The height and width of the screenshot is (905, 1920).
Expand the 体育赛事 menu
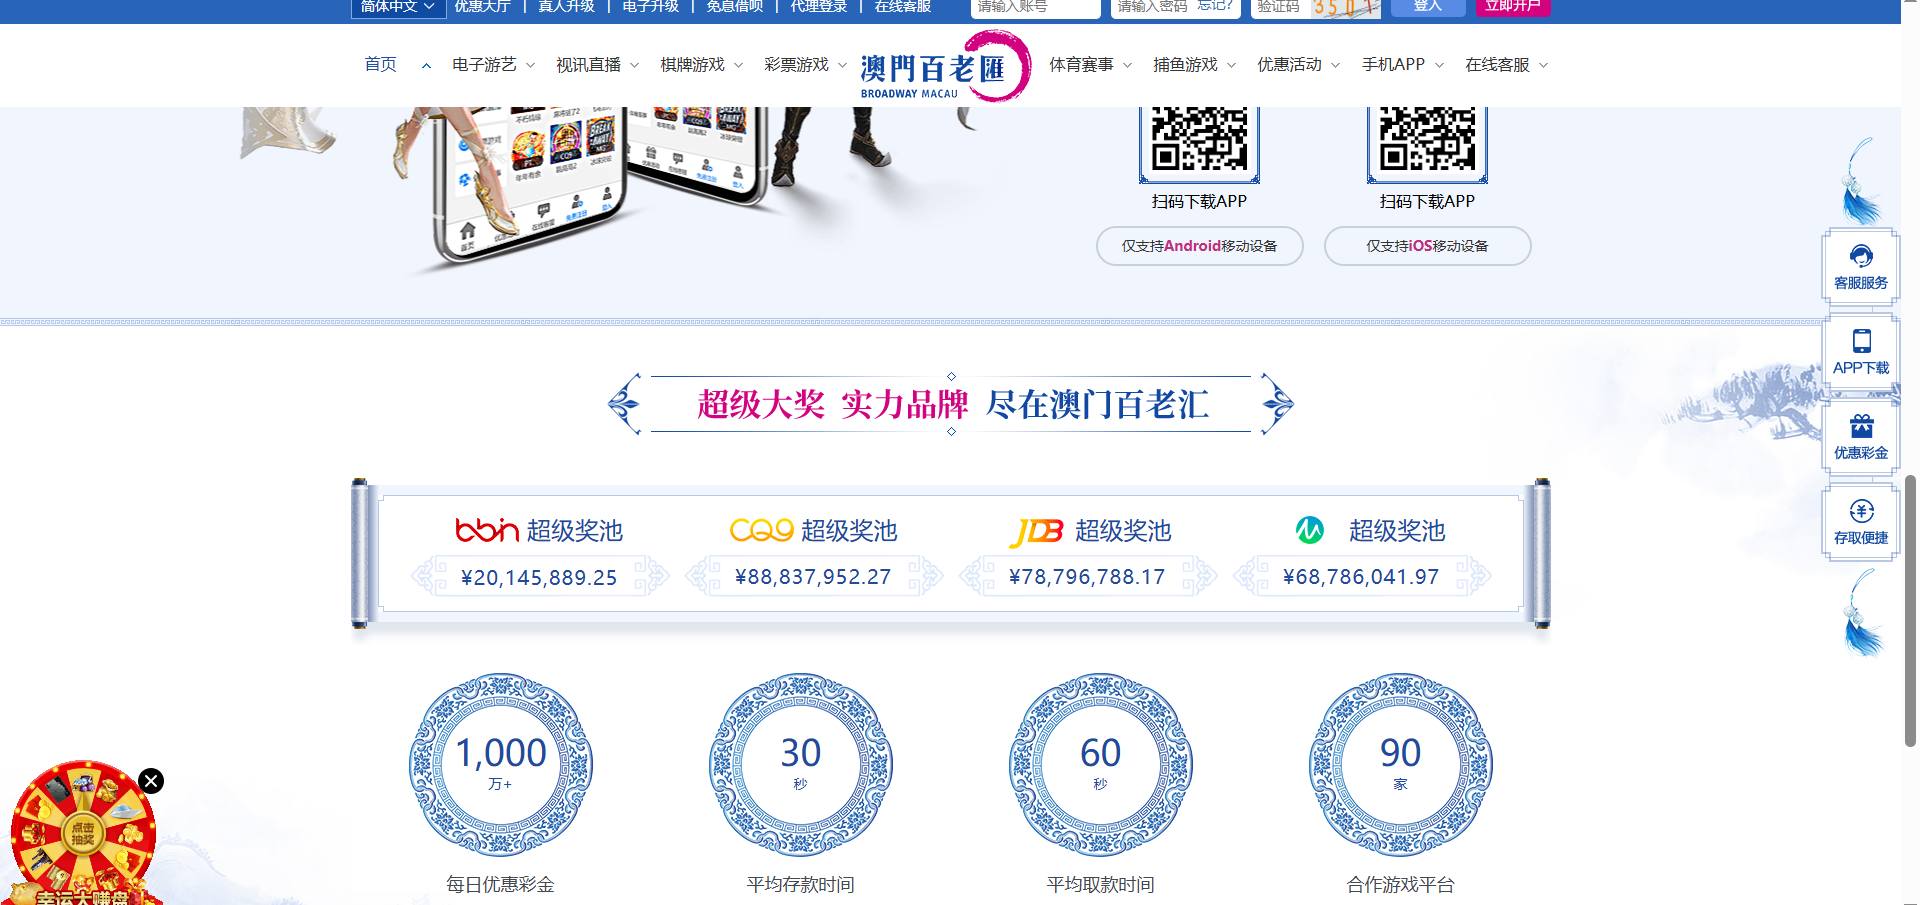click(1090, 65)
